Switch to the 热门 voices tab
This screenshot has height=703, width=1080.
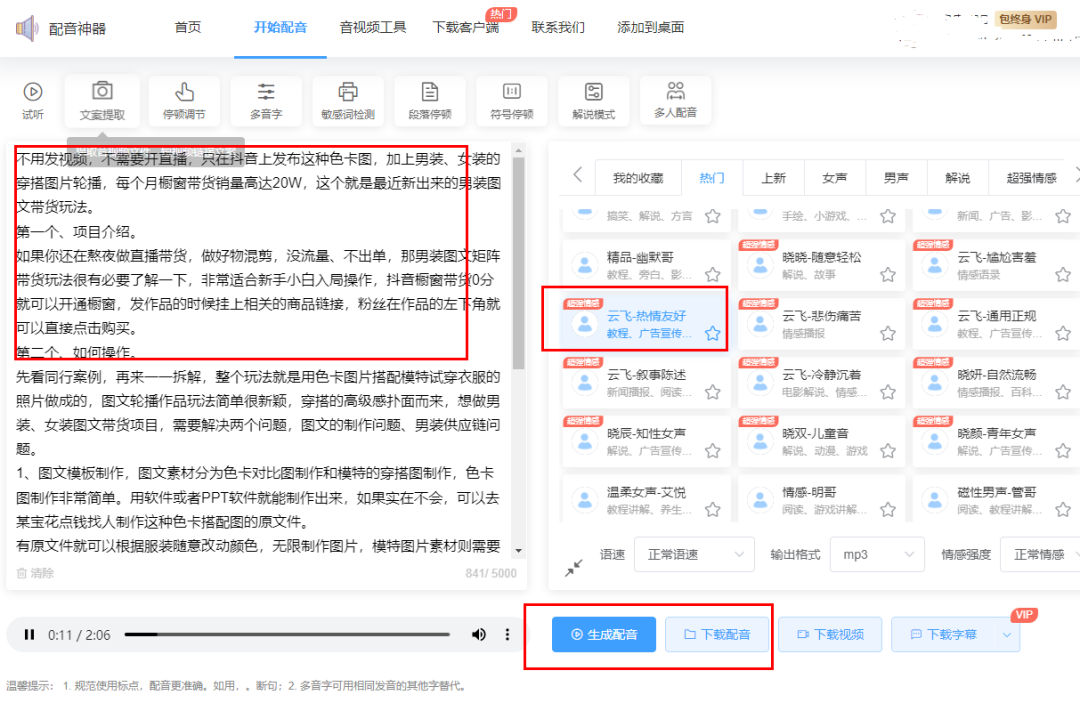tap(711, 177)
